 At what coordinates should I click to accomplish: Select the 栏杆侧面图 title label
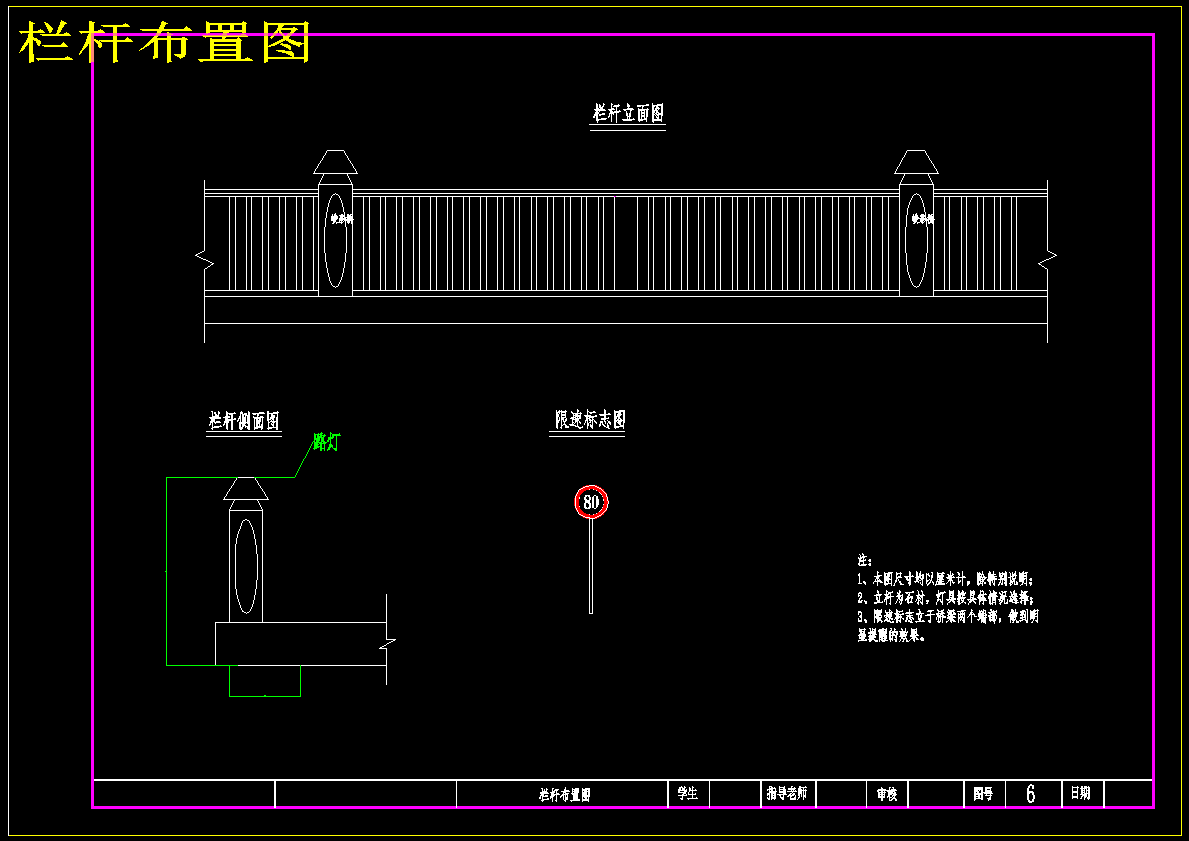pos(244,421)
